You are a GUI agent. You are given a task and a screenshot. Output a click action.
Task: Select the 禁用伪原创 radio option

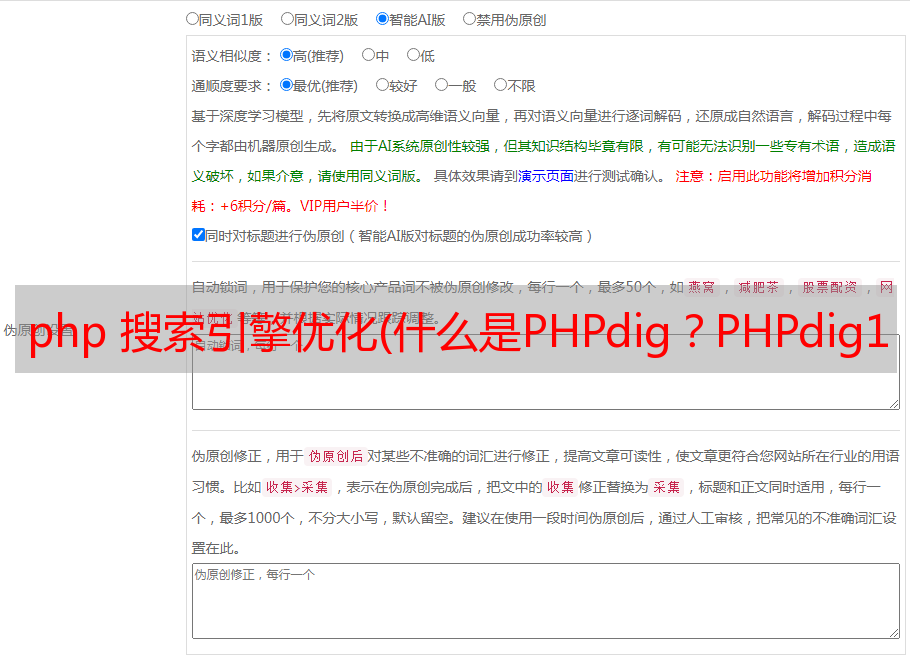coord(469,19)
